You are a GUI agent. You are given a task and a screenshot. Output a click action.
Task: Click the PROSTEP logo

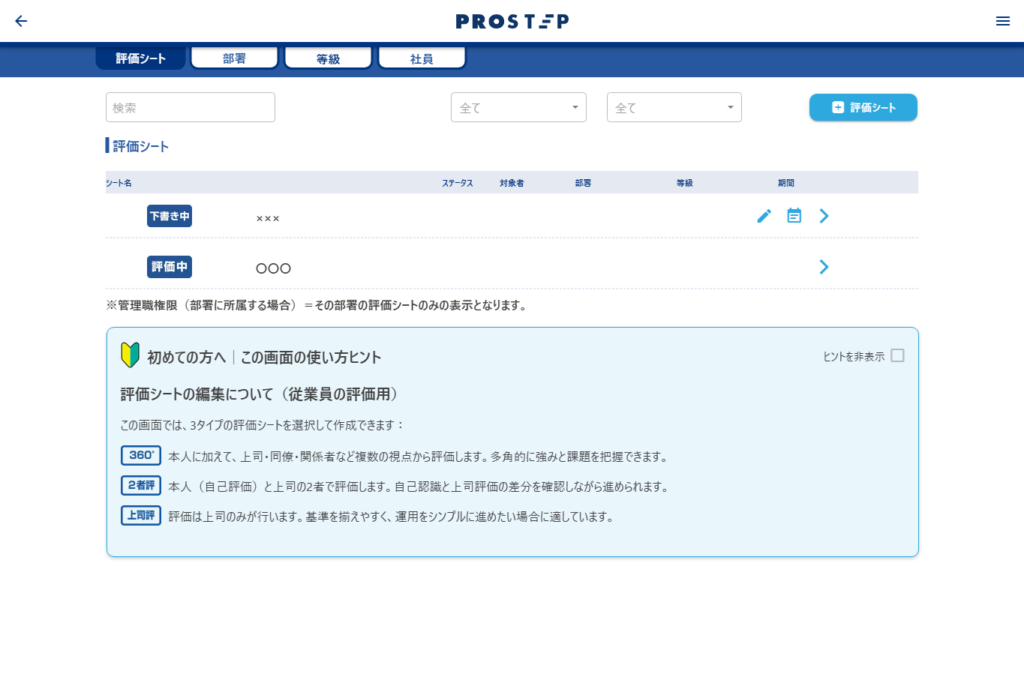[512, 21]
